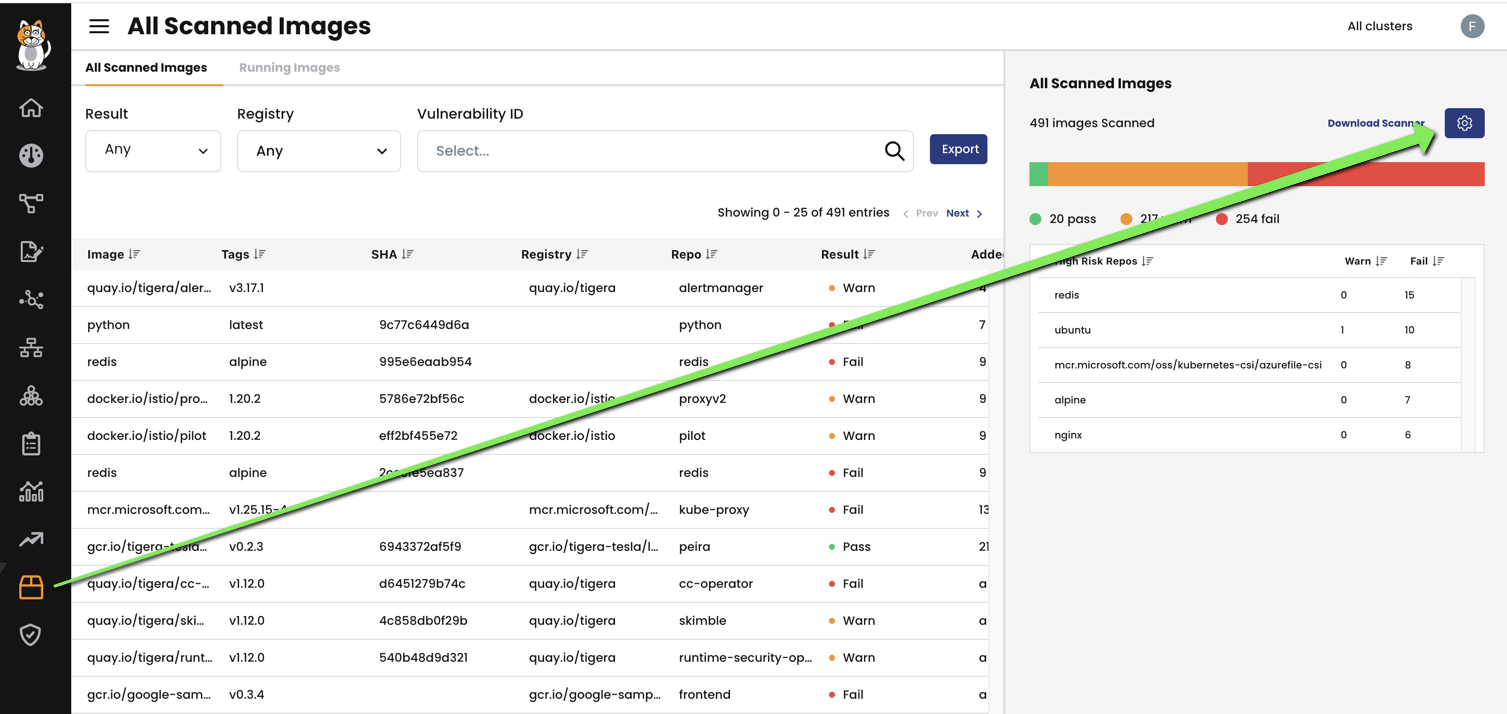Select the All Scanned Images tab
The height and width of the screenshot is (714, 1507).
146,68
